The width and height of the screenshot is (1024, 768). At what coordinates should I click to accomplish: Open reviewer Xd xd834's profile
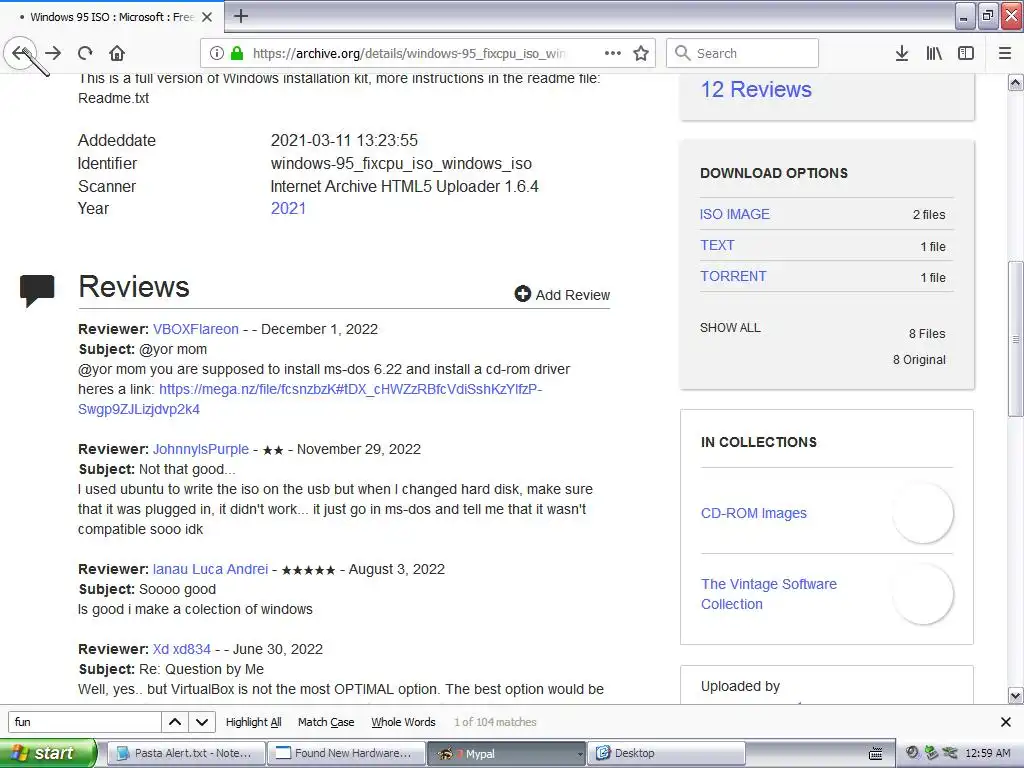[x=182, y=649]
